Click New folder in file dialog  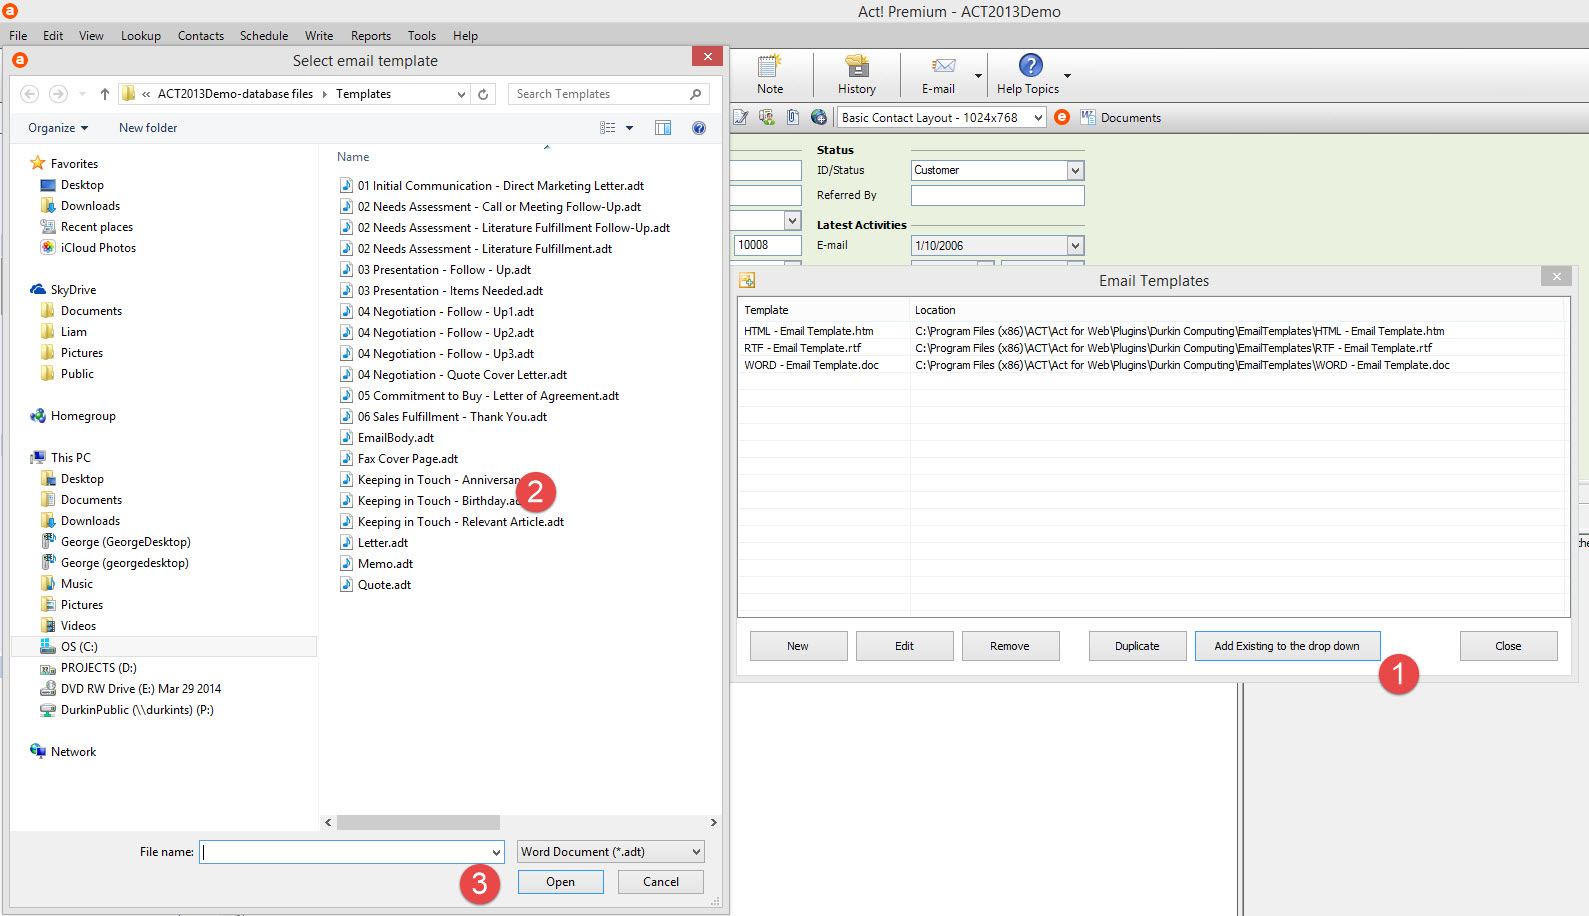[x=148, y=128]
